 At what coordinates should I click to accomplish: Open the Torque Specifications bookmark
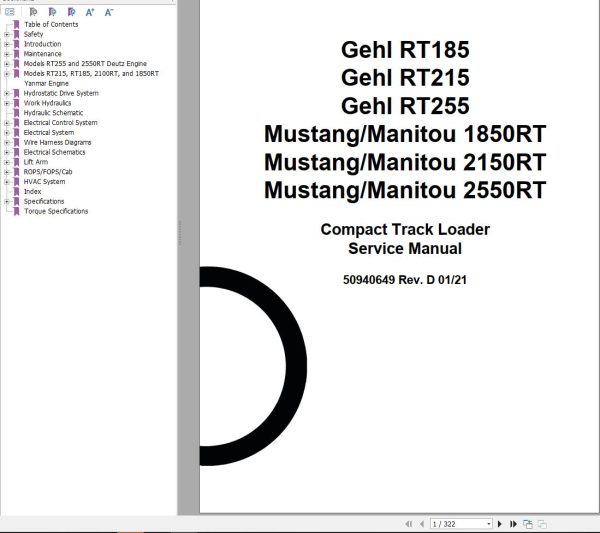56,211
